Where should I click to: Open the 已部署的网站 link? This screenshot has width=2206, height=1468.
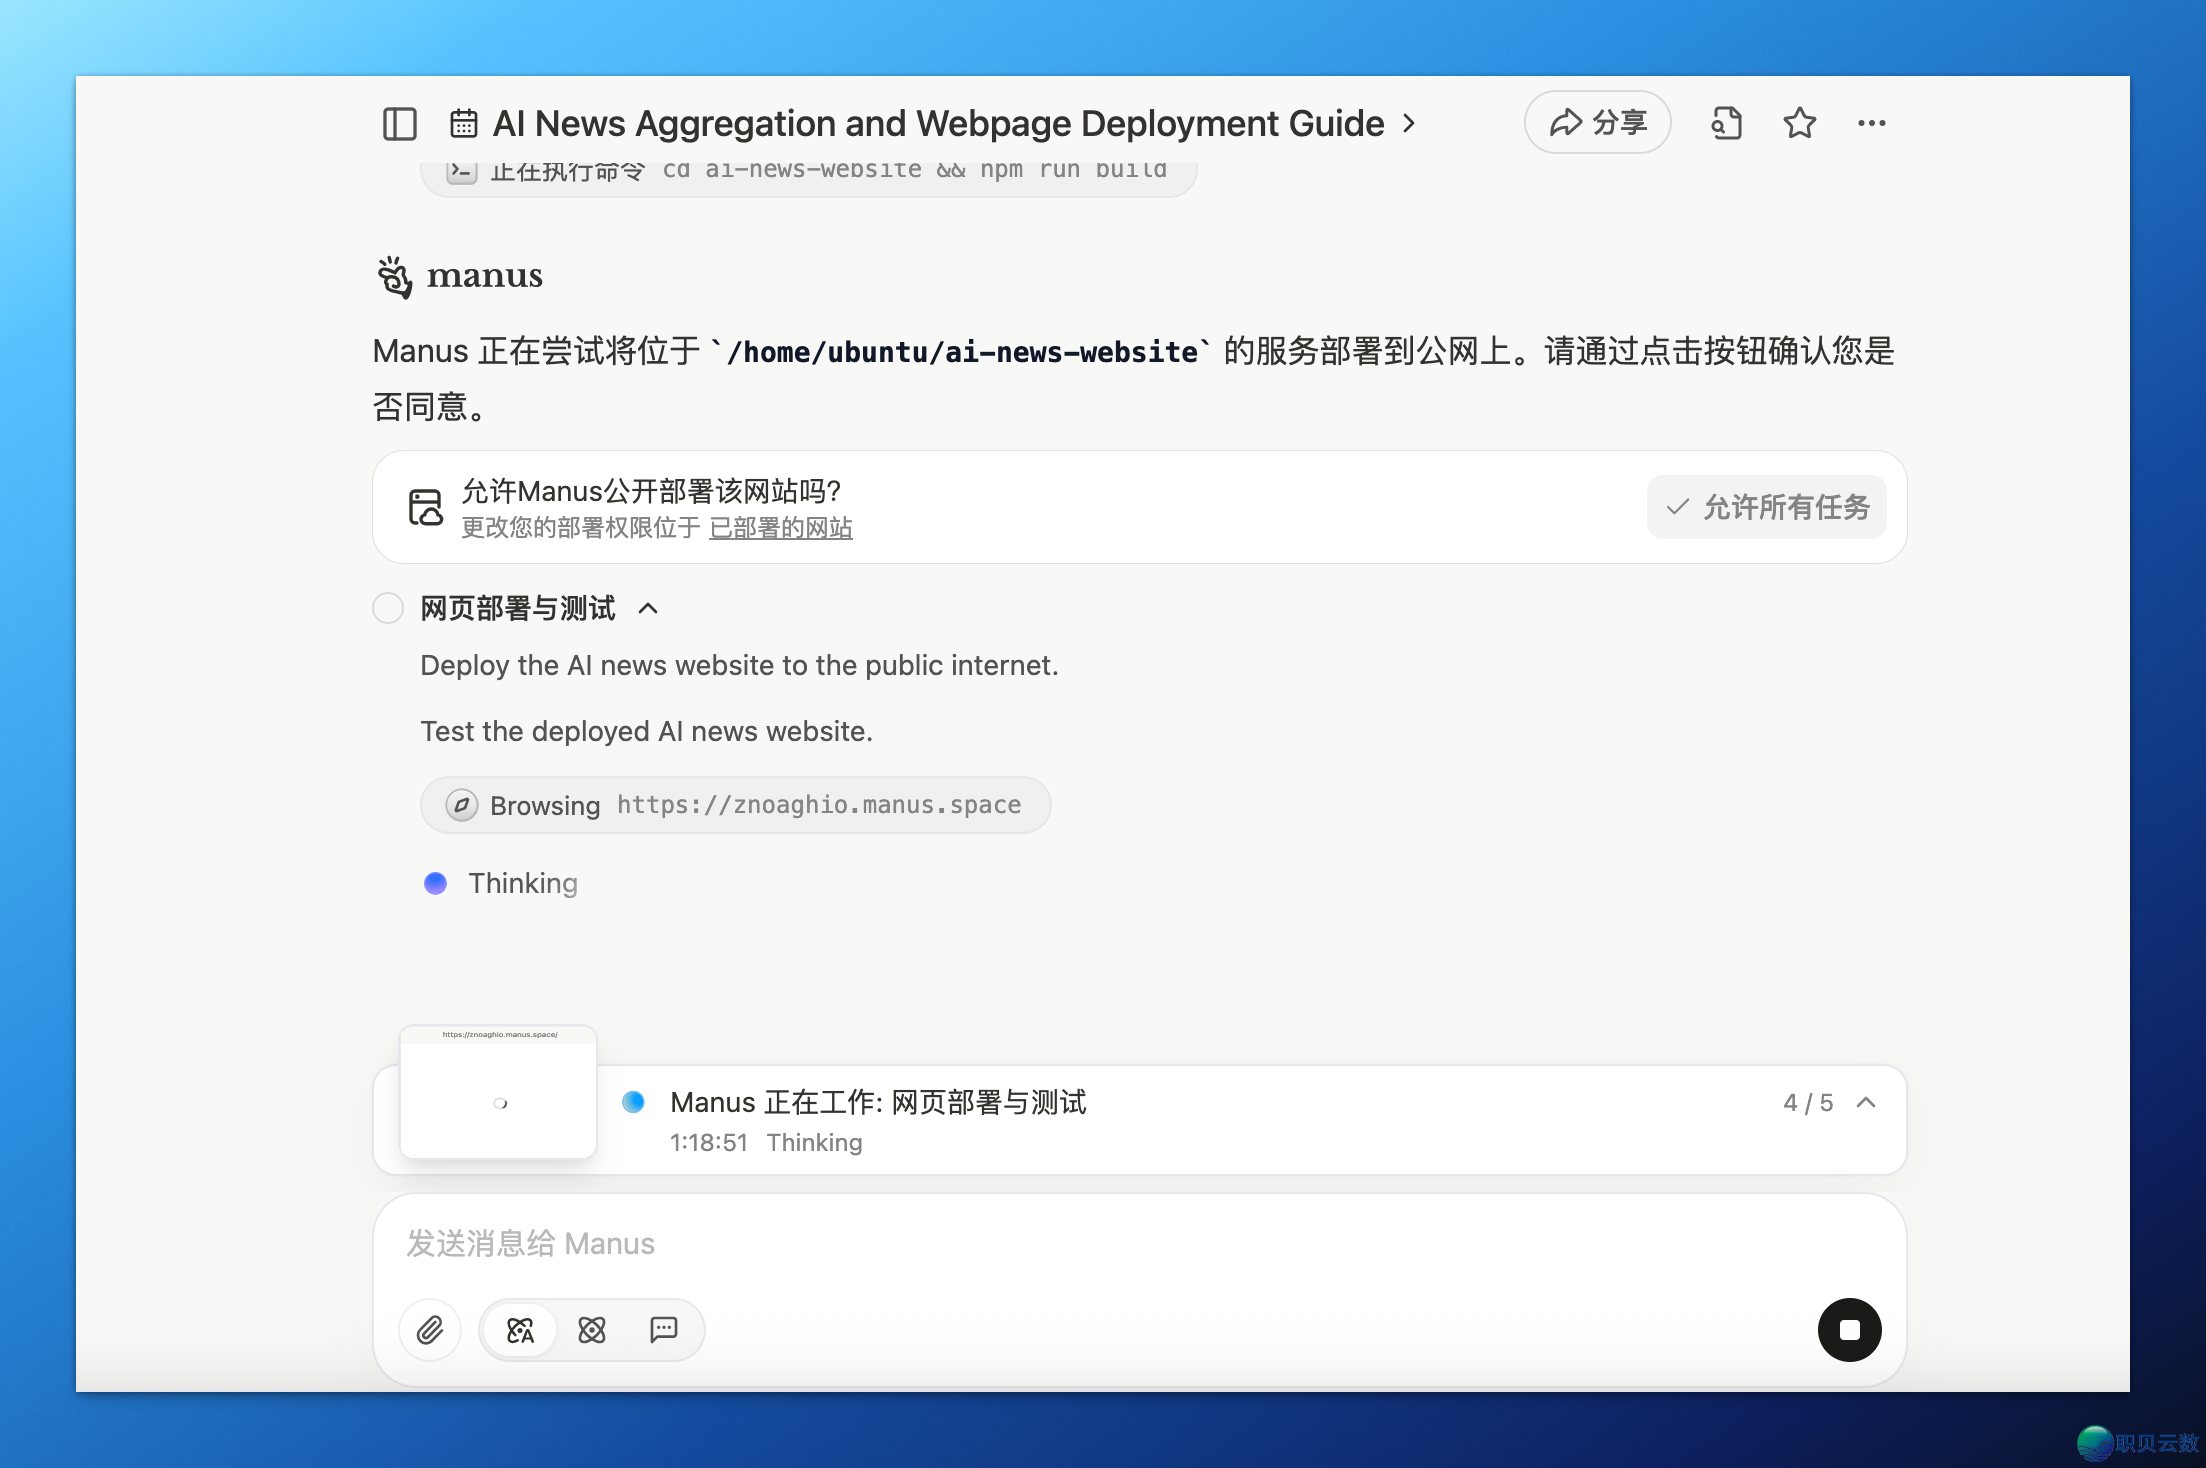coord(780,528)
